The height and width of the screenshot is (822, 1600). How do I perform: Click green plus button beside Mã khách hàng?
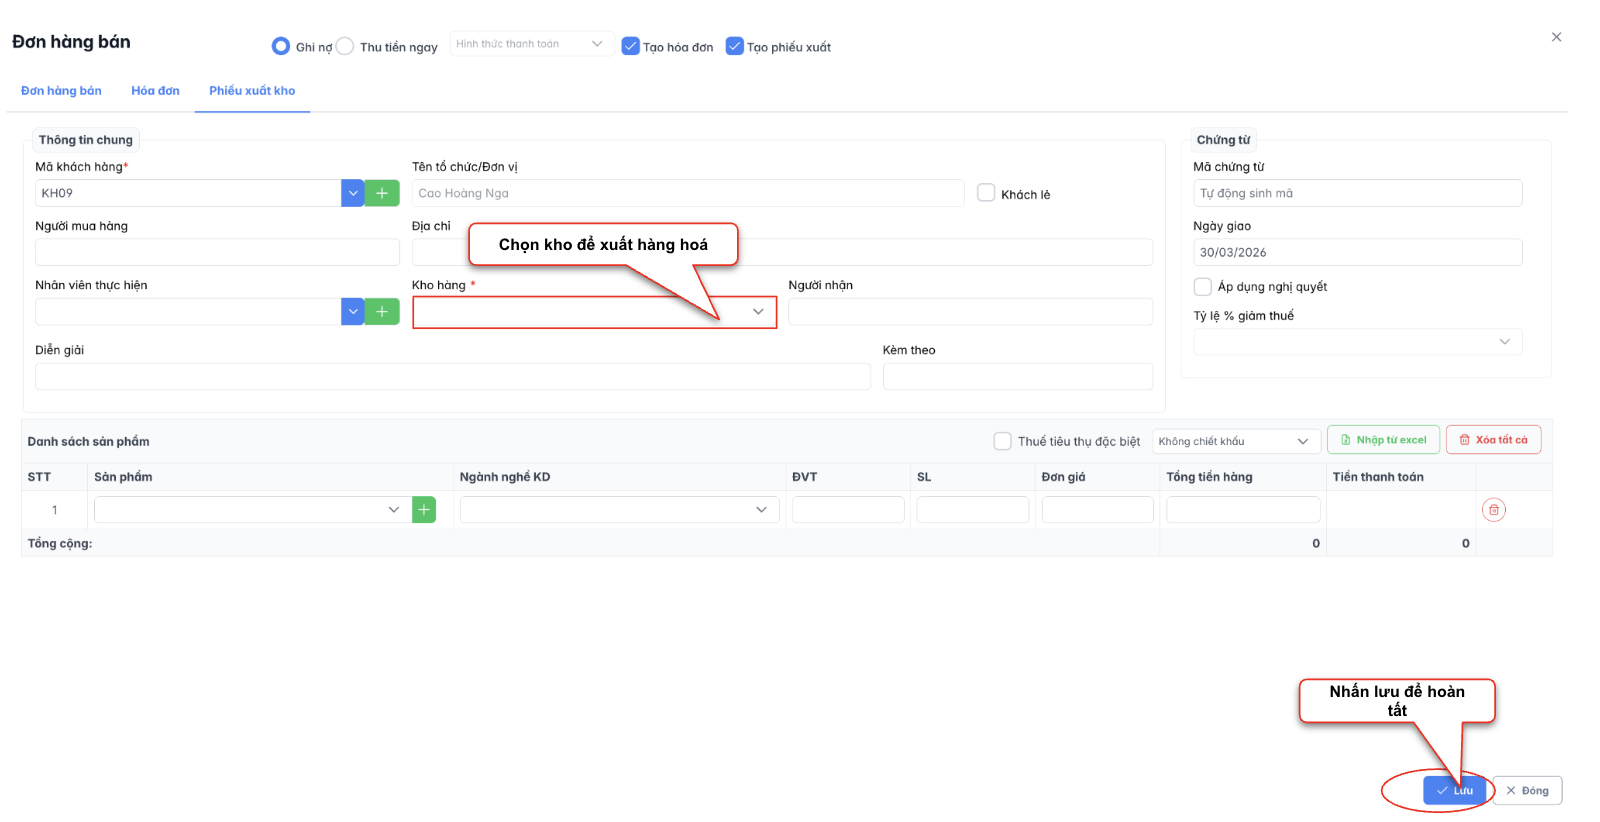click(x=381, y=193)
